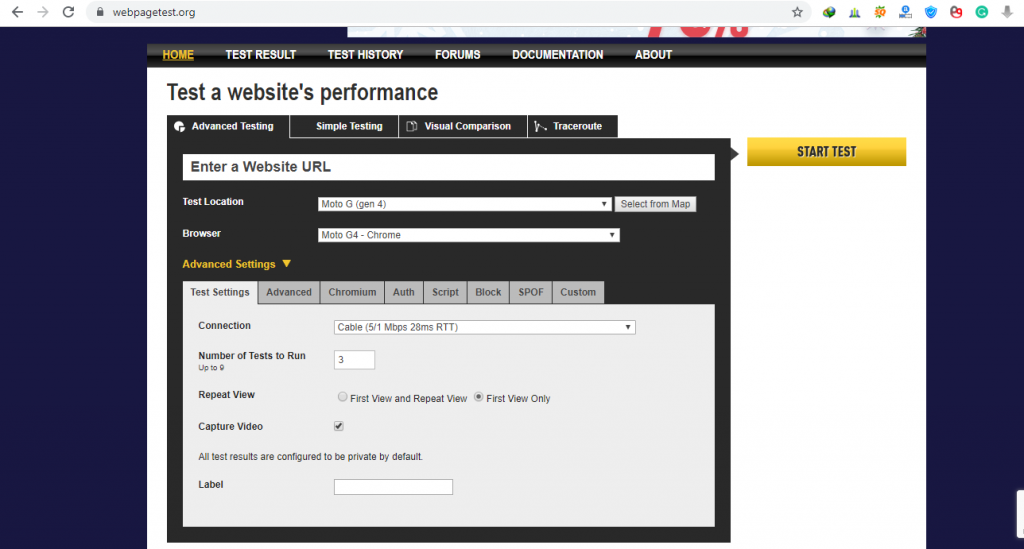
Task: Click the Advanced Testing tab icon
Action: pyautogui.click(x=180, y=127)
